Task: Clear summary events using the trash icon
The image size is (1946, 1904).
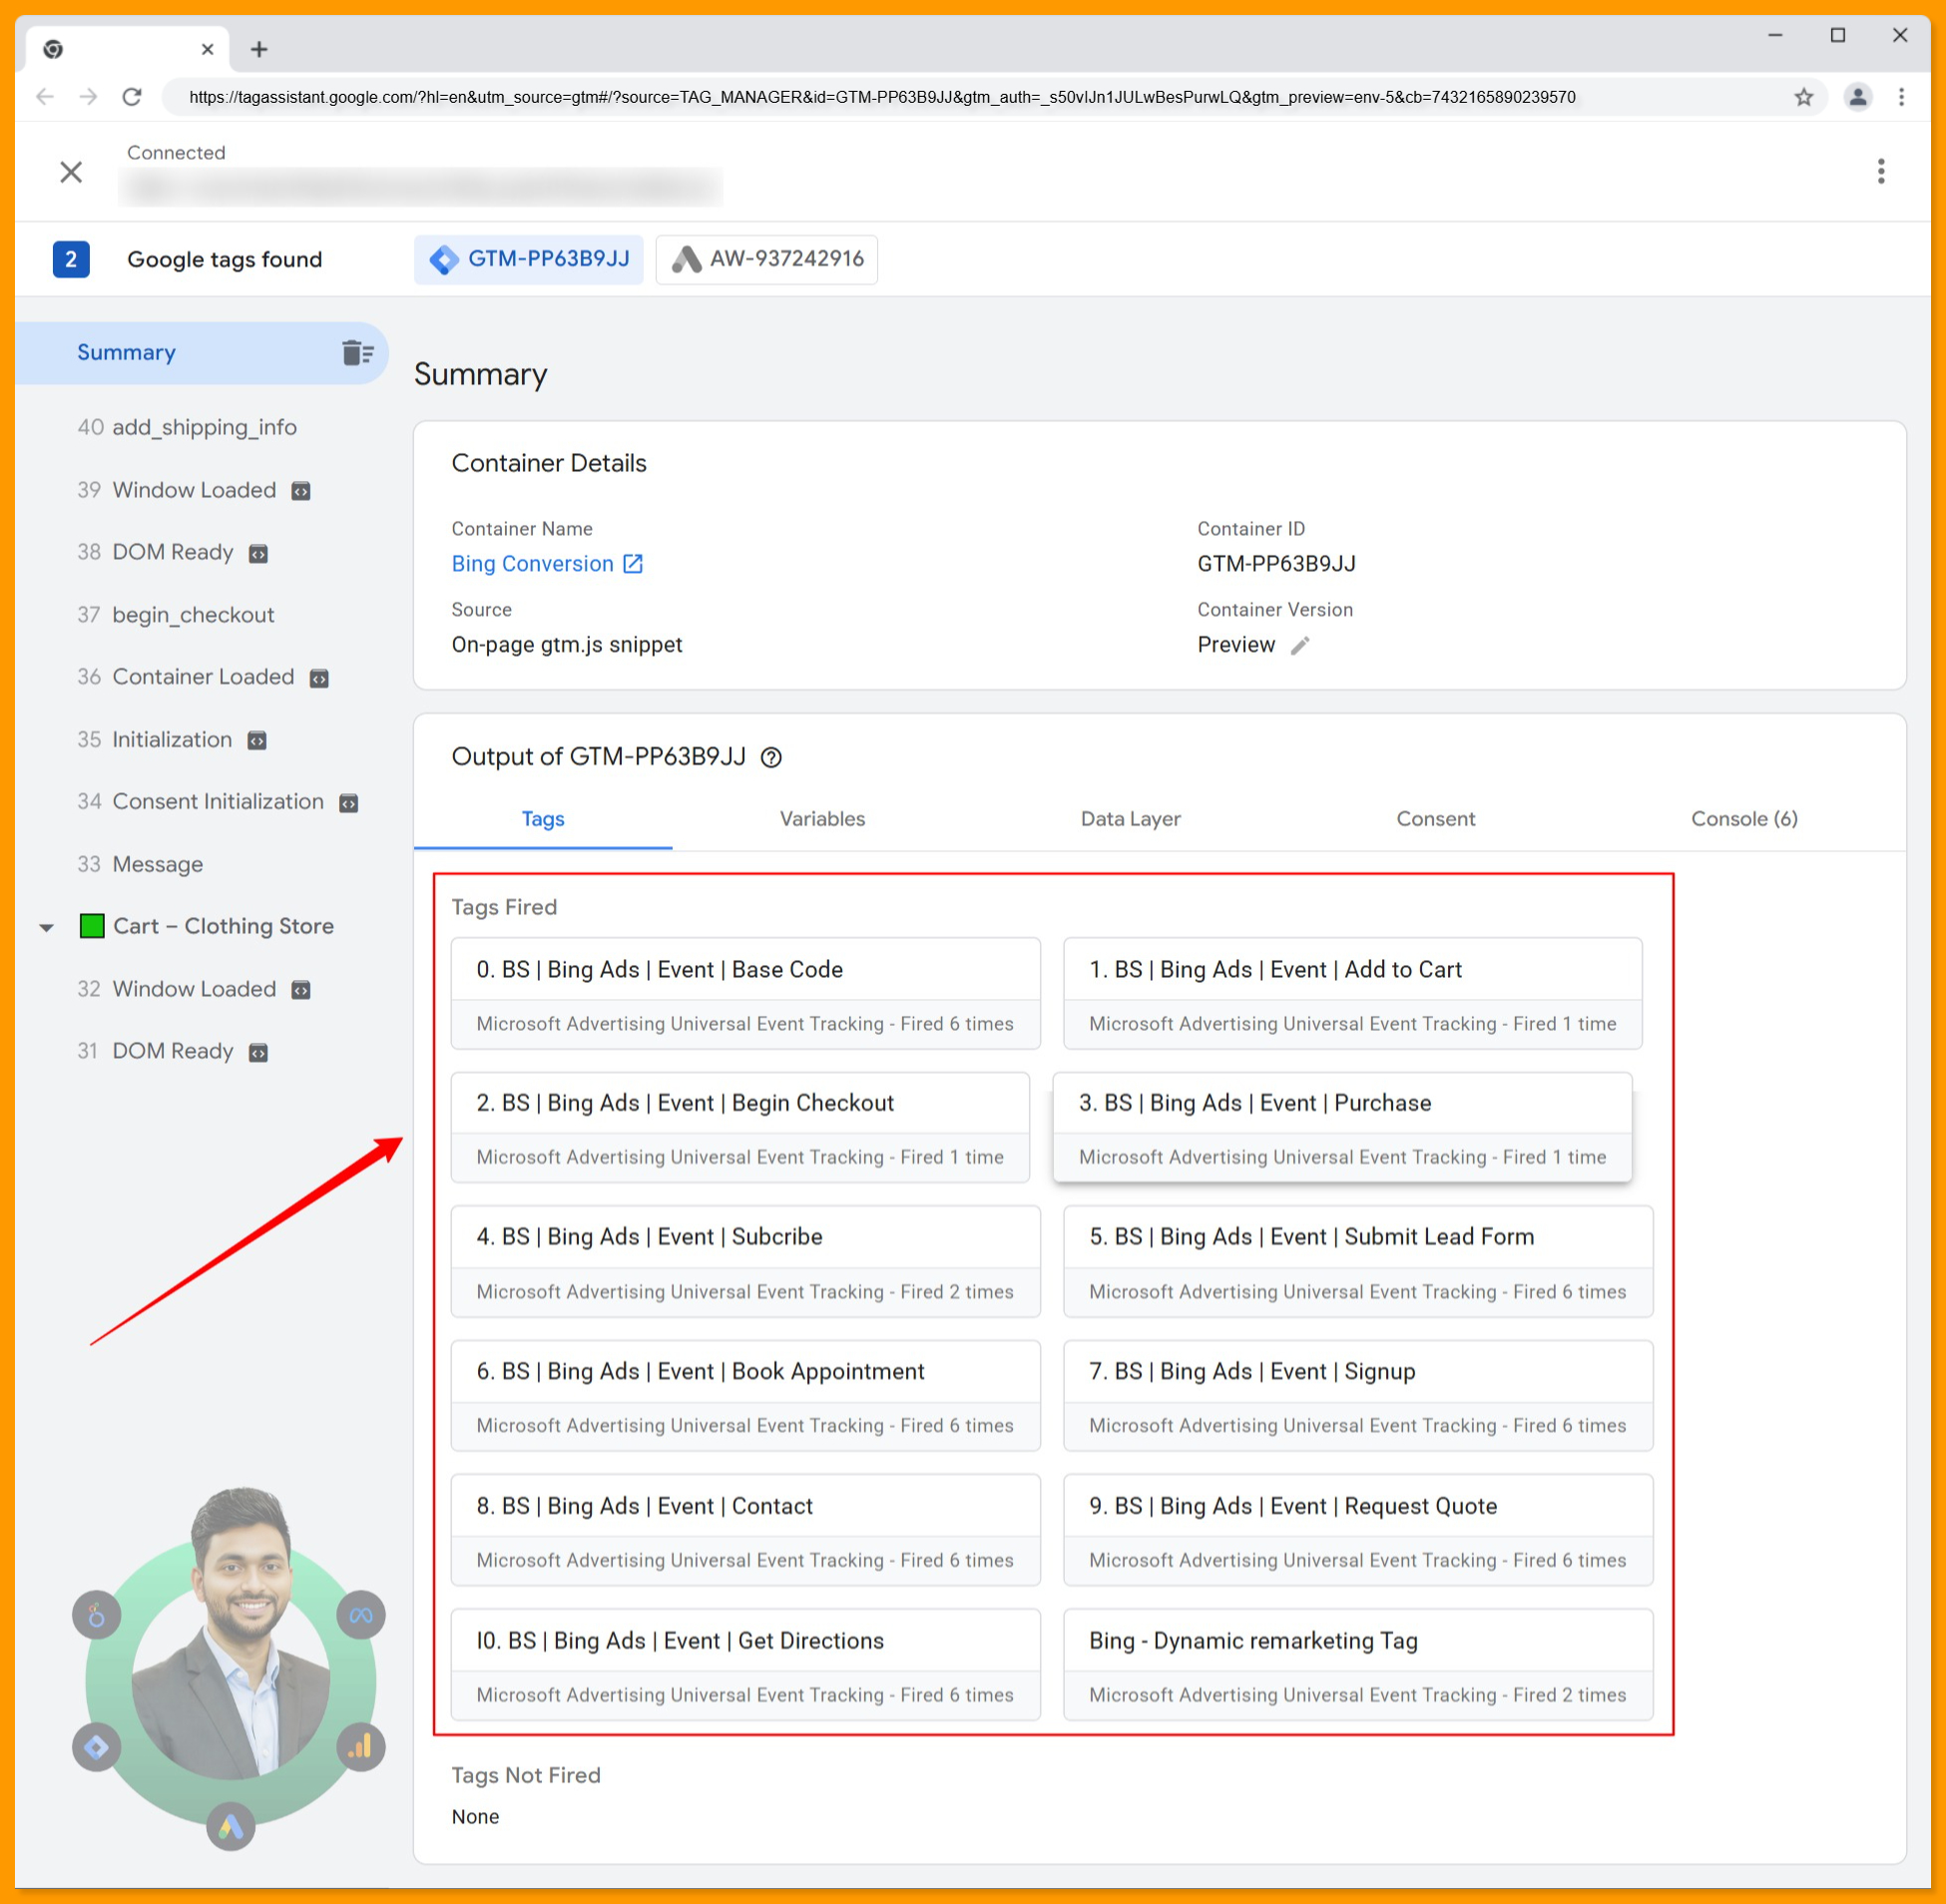Action: [x=357, y=352]
